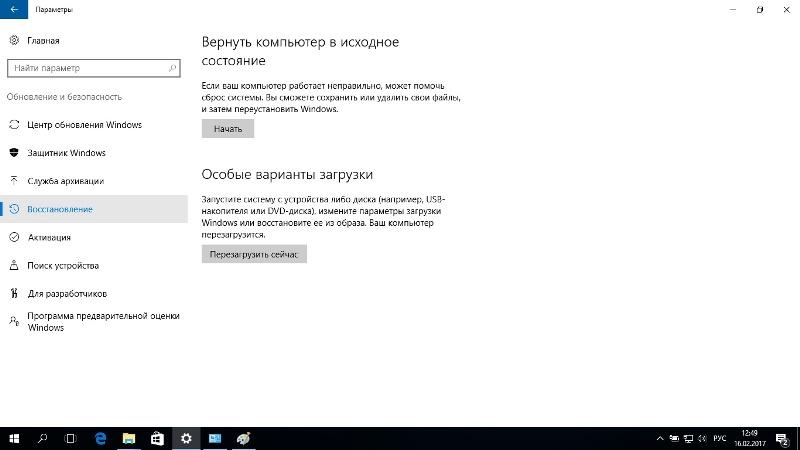Show hidden tray icons chevron

pyautogui.click(x=660, y=438)
